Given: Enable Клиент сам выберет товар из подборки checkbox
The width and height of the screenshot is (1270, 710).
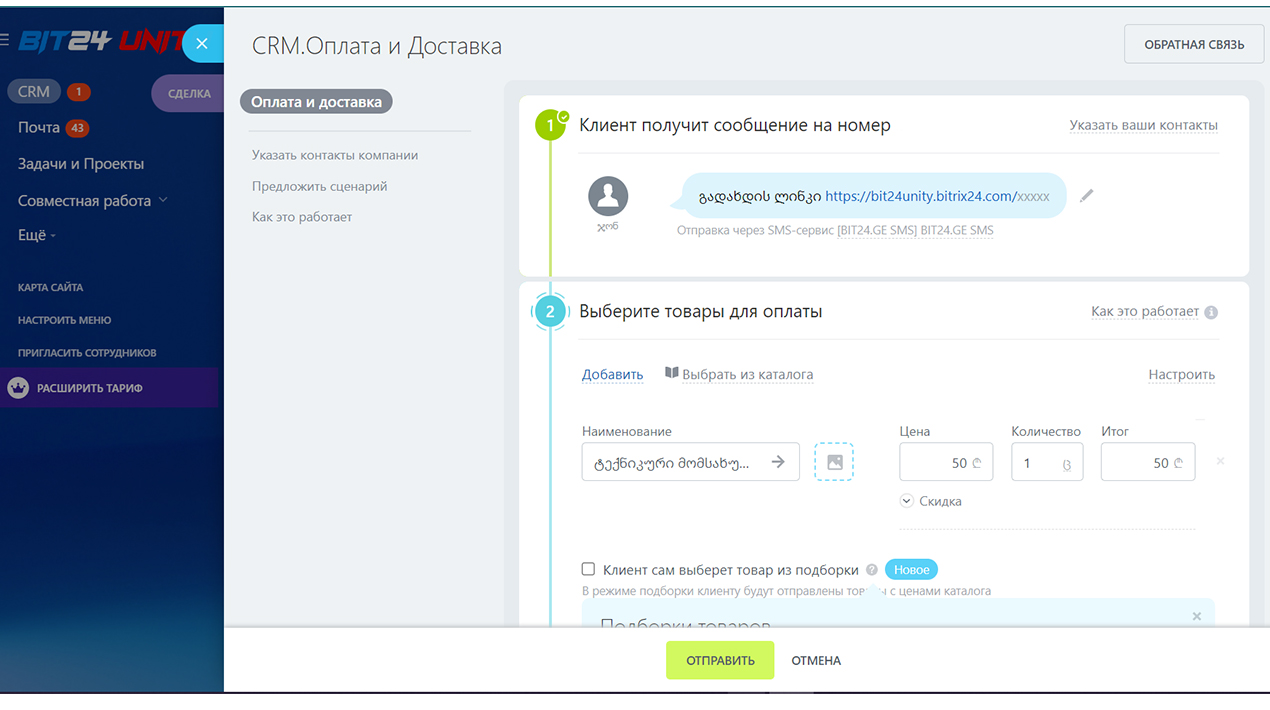Looking at the screenshot, I should (x=588, y=569).
